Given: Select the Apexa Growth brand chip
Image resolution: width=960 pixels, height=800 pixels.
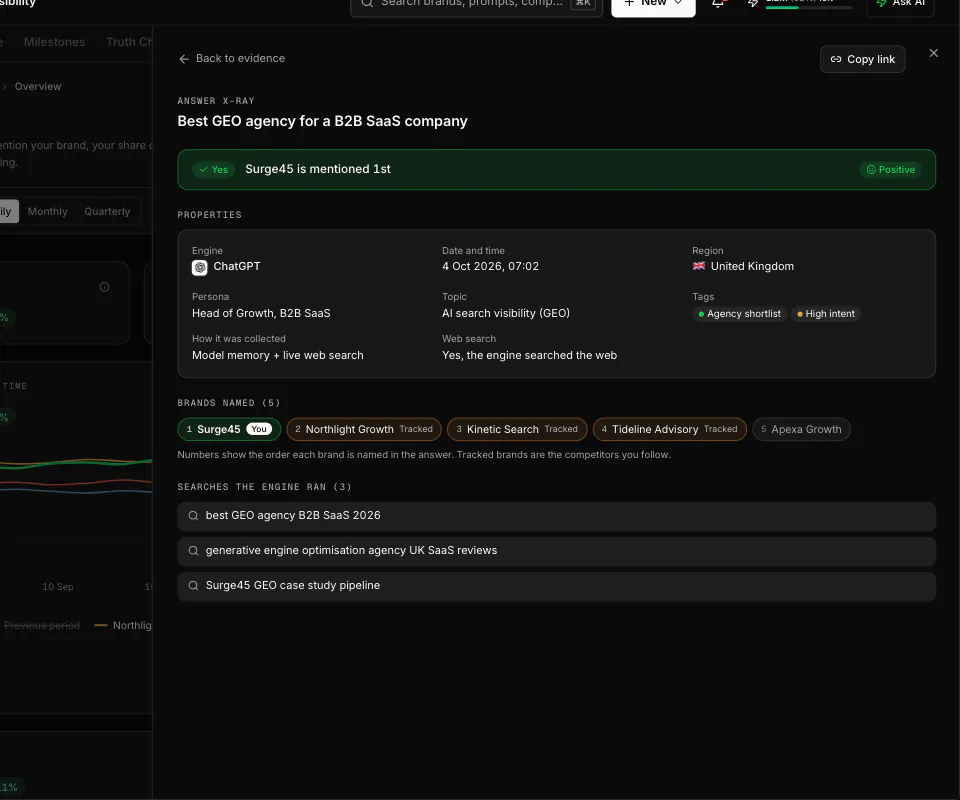Looking at the screenshot, I should (x=801, y=429).
